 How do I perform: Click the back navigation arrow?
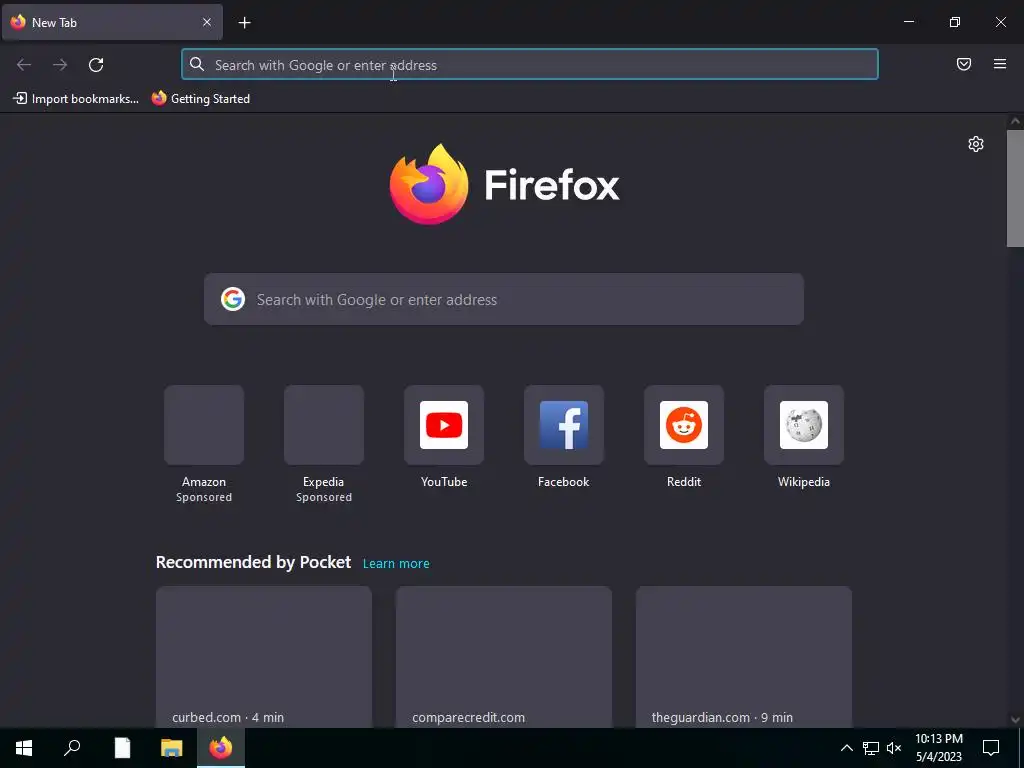pos(24,65)
